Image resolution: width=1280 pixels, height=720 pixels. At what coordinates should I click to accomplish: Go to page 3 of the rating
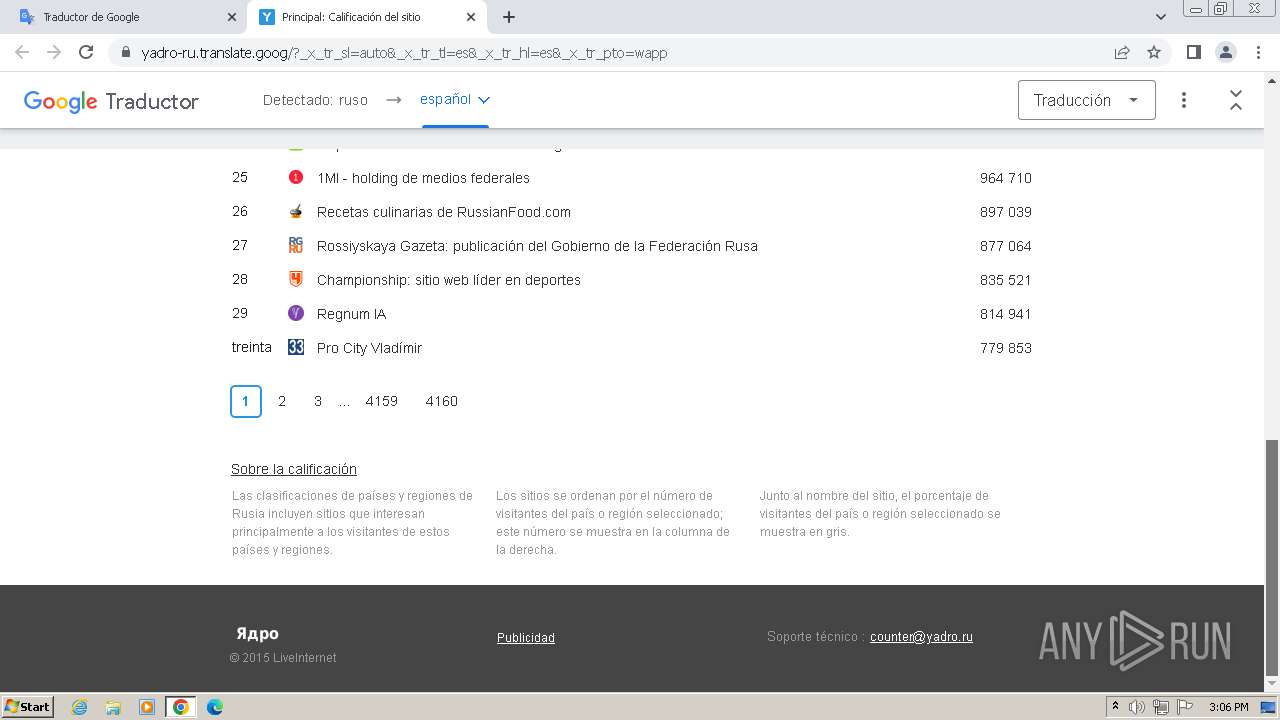[x=318, y=401]
